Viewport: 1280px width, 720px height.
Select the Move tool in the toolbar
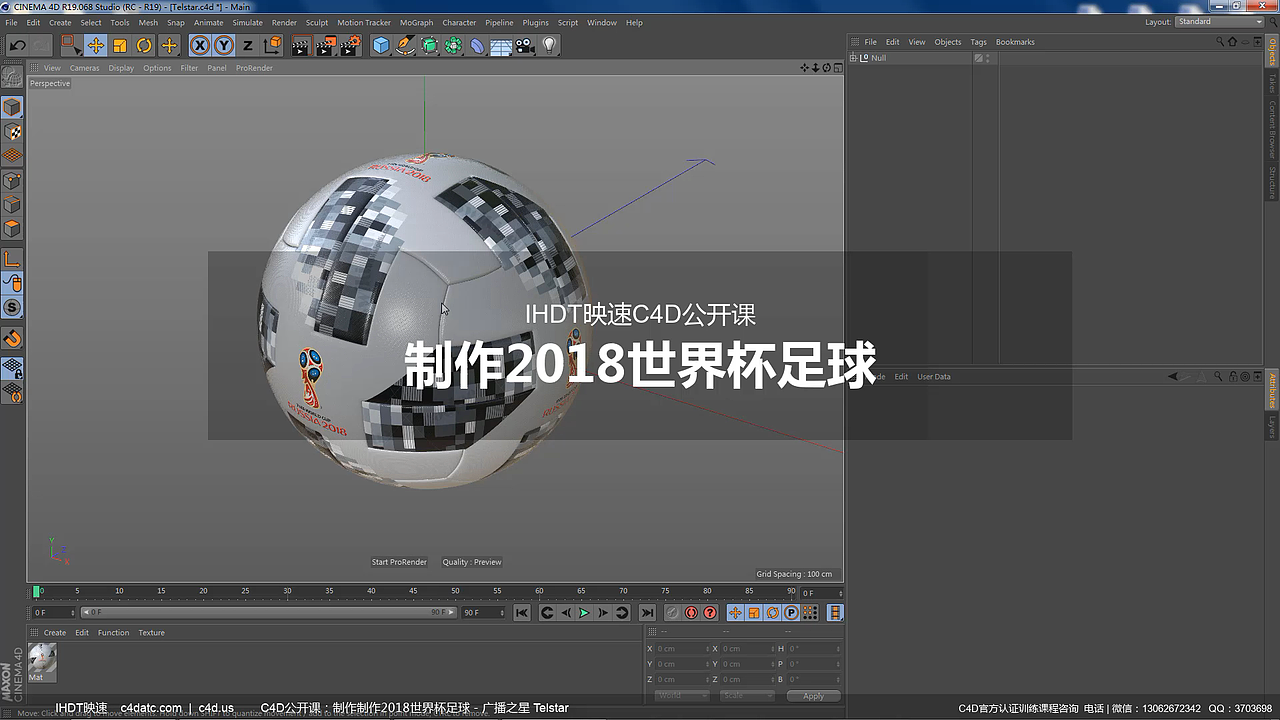pos(96,45)
